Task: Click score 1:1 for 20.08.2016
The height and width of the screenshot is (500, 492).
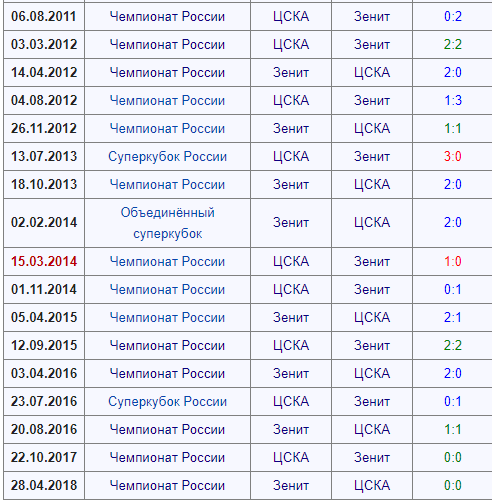Action: click(453, 429)
